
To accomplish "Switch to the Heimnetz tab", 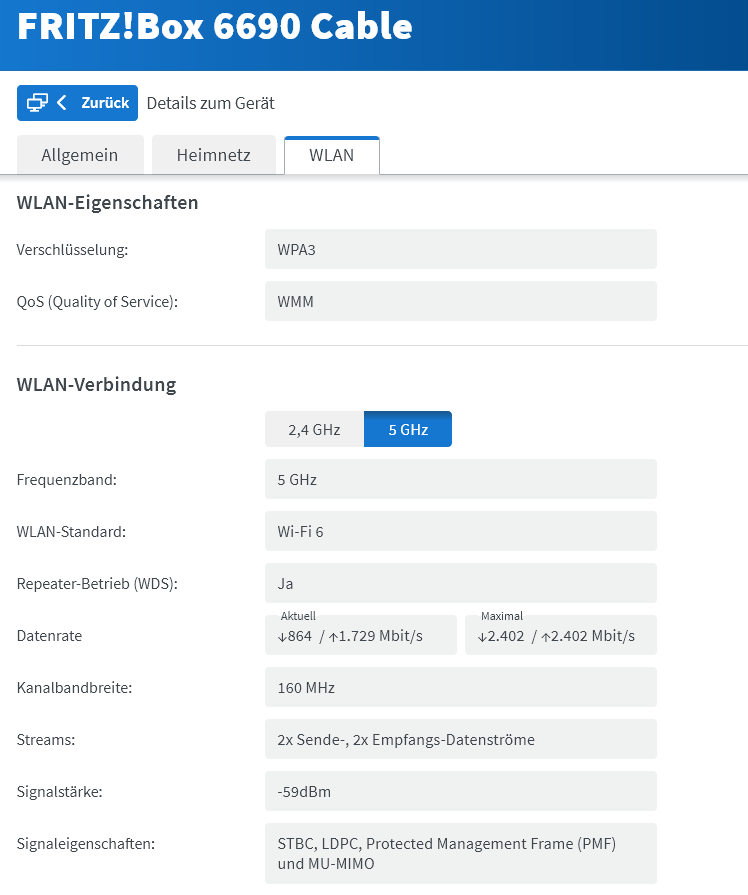I will [x=213, y=155].
